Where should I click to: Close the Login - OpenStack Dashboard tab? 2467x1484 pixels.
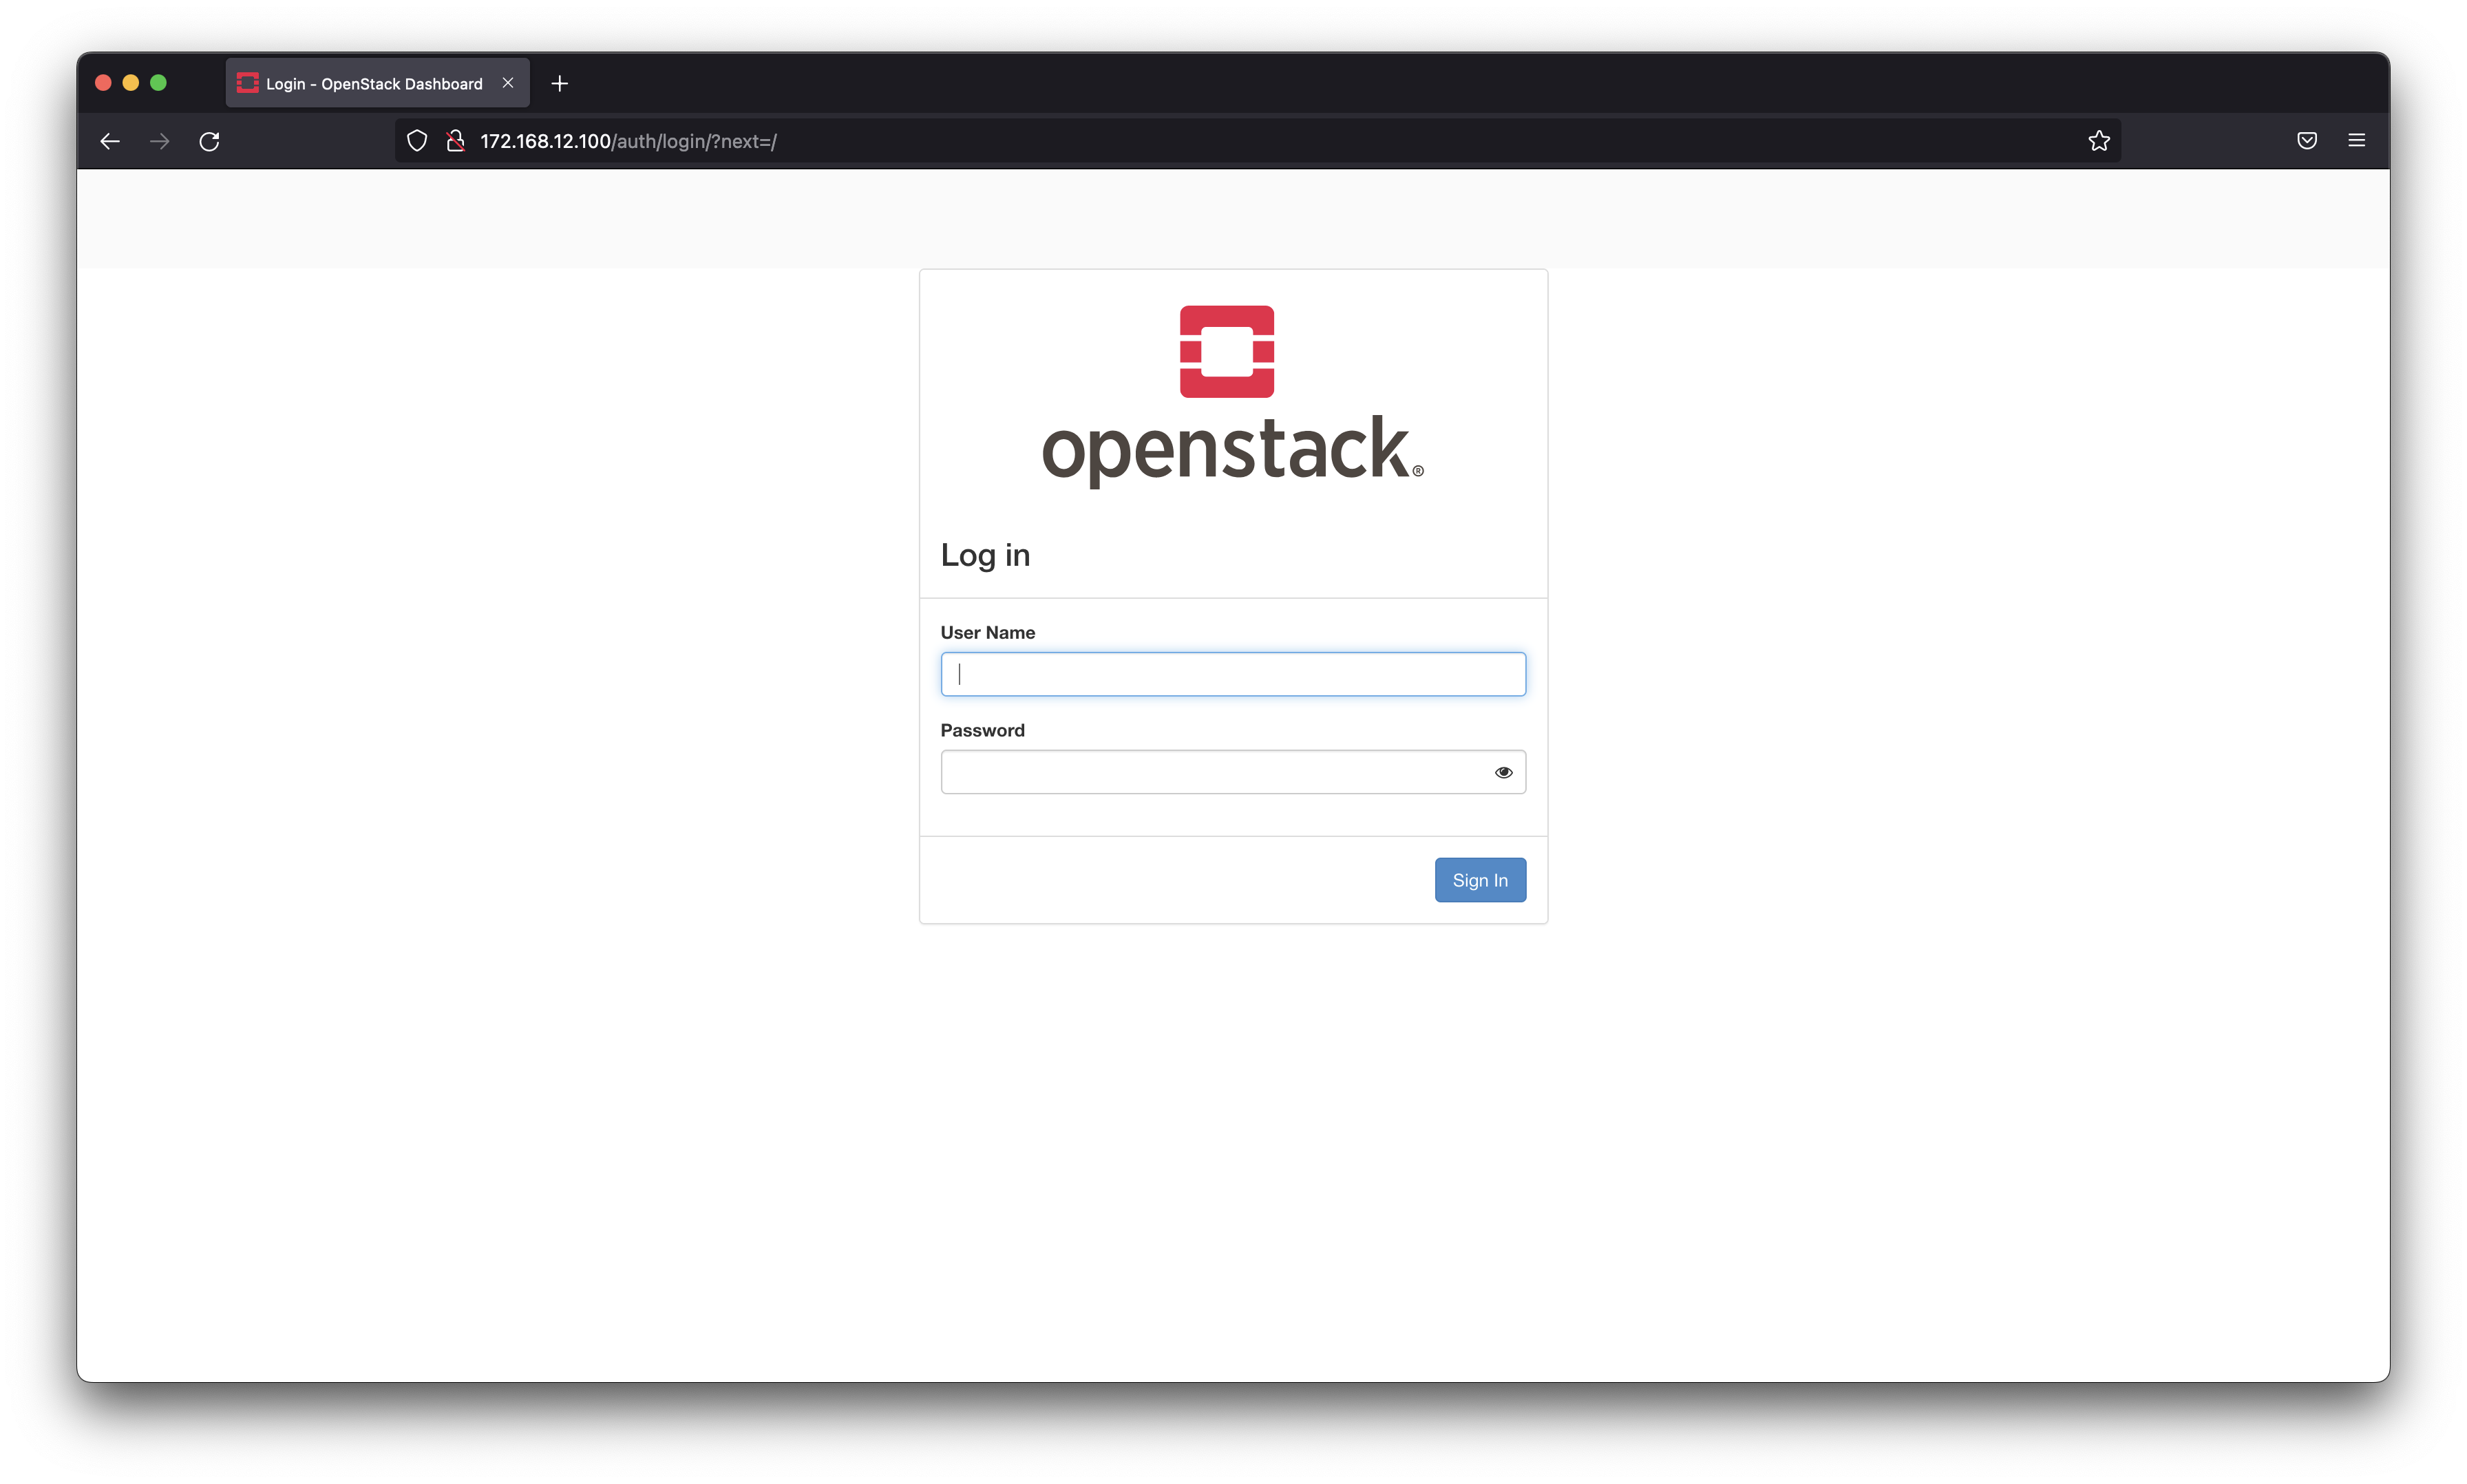(x=508, y=83)
